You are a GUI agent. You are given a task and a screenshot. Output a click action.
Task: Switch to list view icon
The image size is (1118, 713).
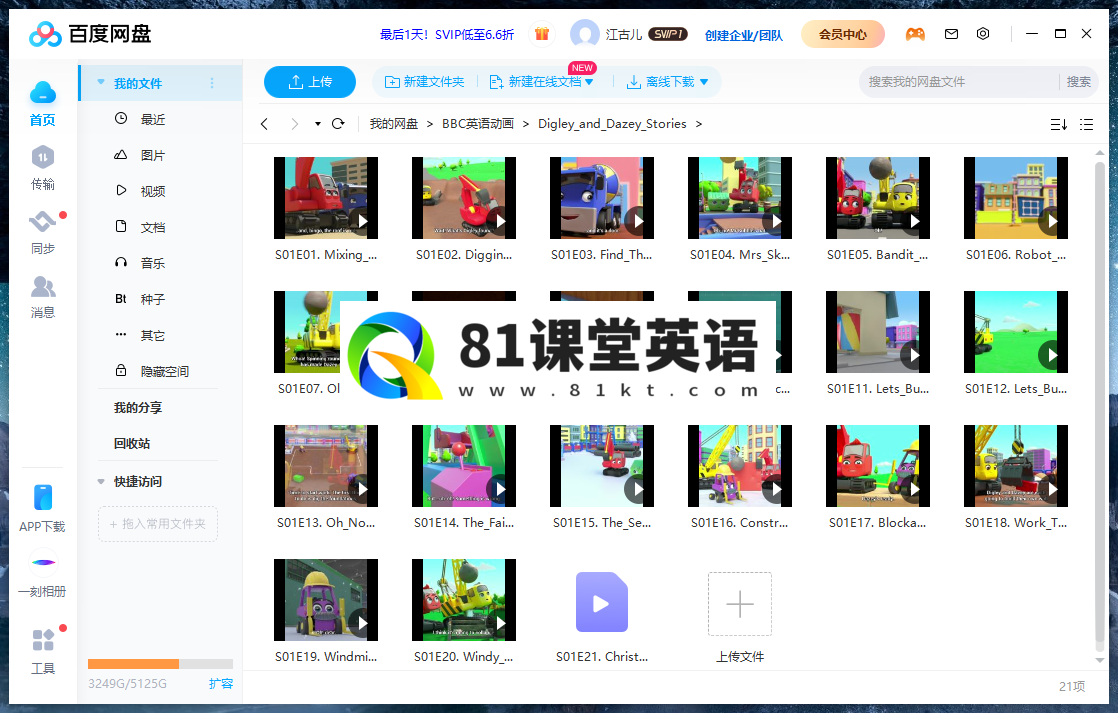1087,125
